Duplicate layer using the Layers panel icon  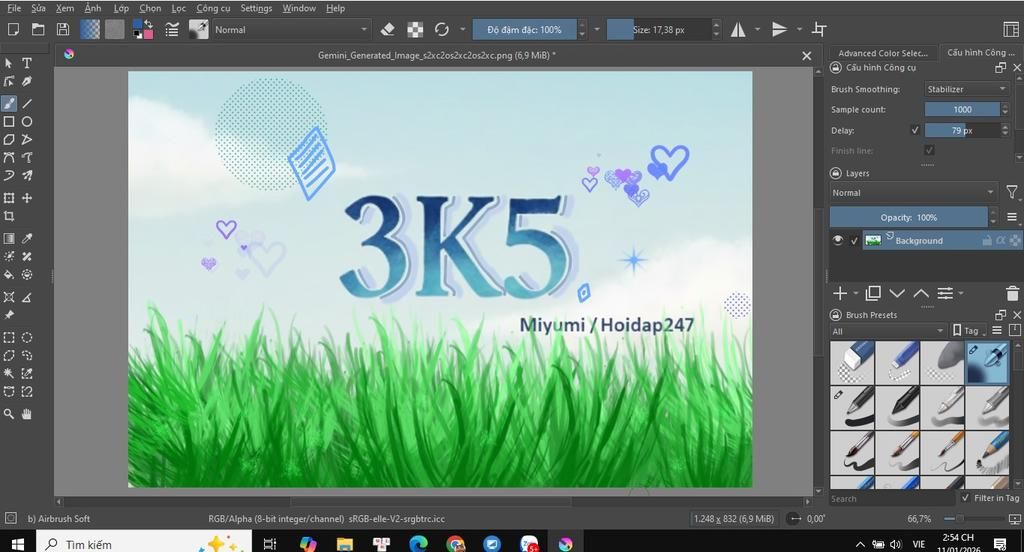coord(873,293)
